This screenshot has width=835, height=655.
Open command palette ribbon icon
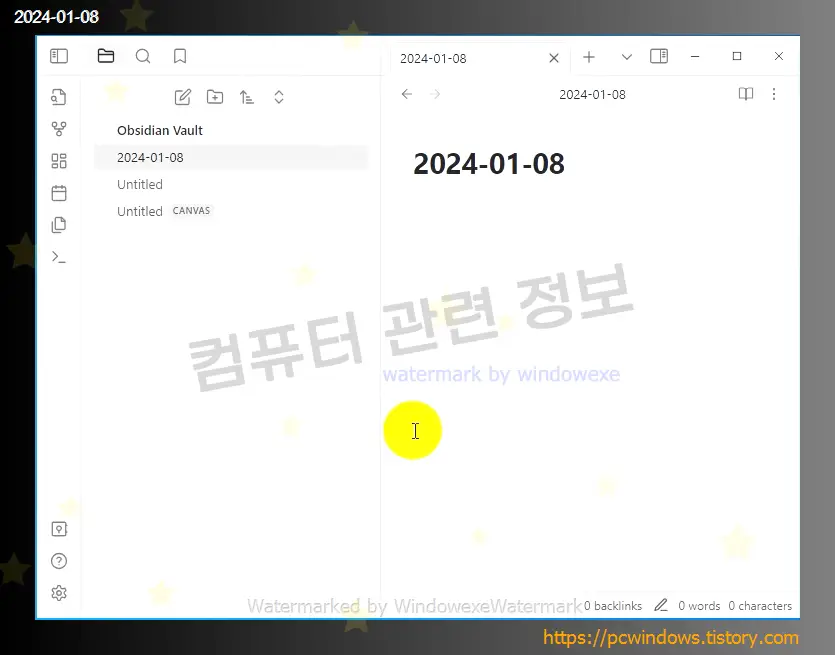59,257
